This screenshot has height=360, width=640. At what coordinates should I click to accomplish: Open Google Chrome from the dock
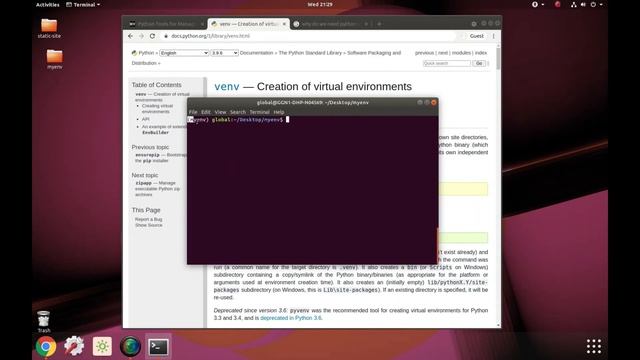(46, 347)
